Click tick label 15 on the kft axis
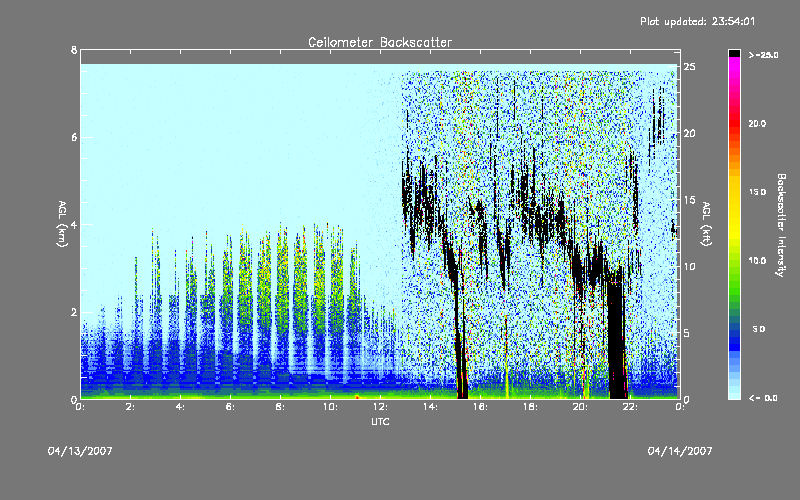This screenshot has height=500, width=800. [689, 200]
